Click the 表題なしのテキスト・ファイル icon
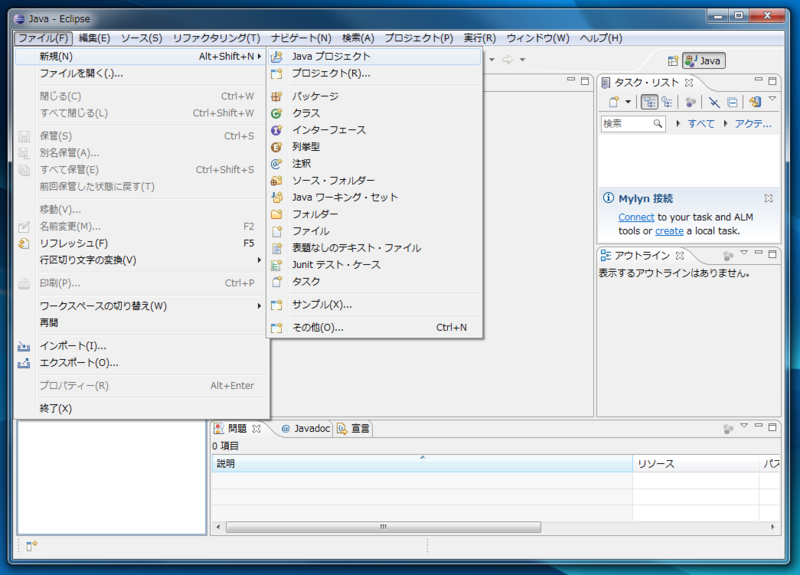 (x=277, y=248)
